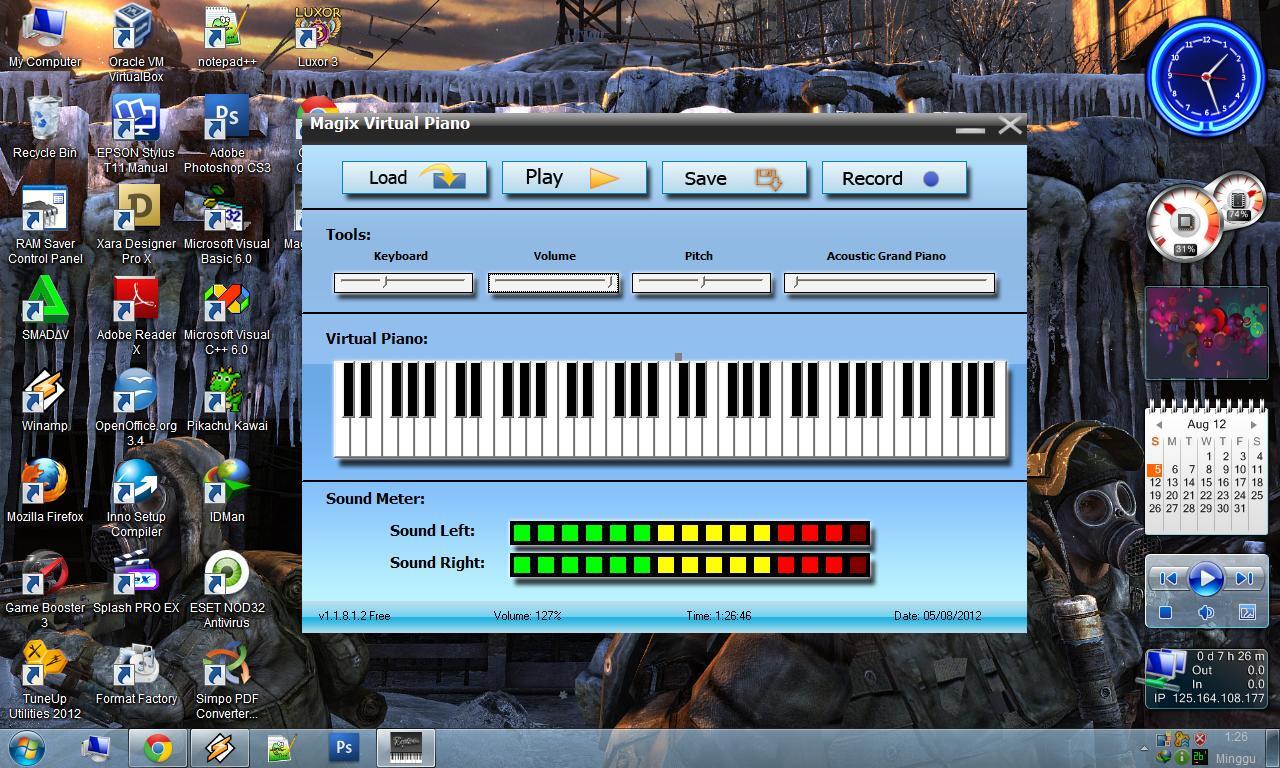The height and width of the screenshot is (768, 1280).
Task: Go to previous month in calendar gadget
Action: pos(1159,424)
